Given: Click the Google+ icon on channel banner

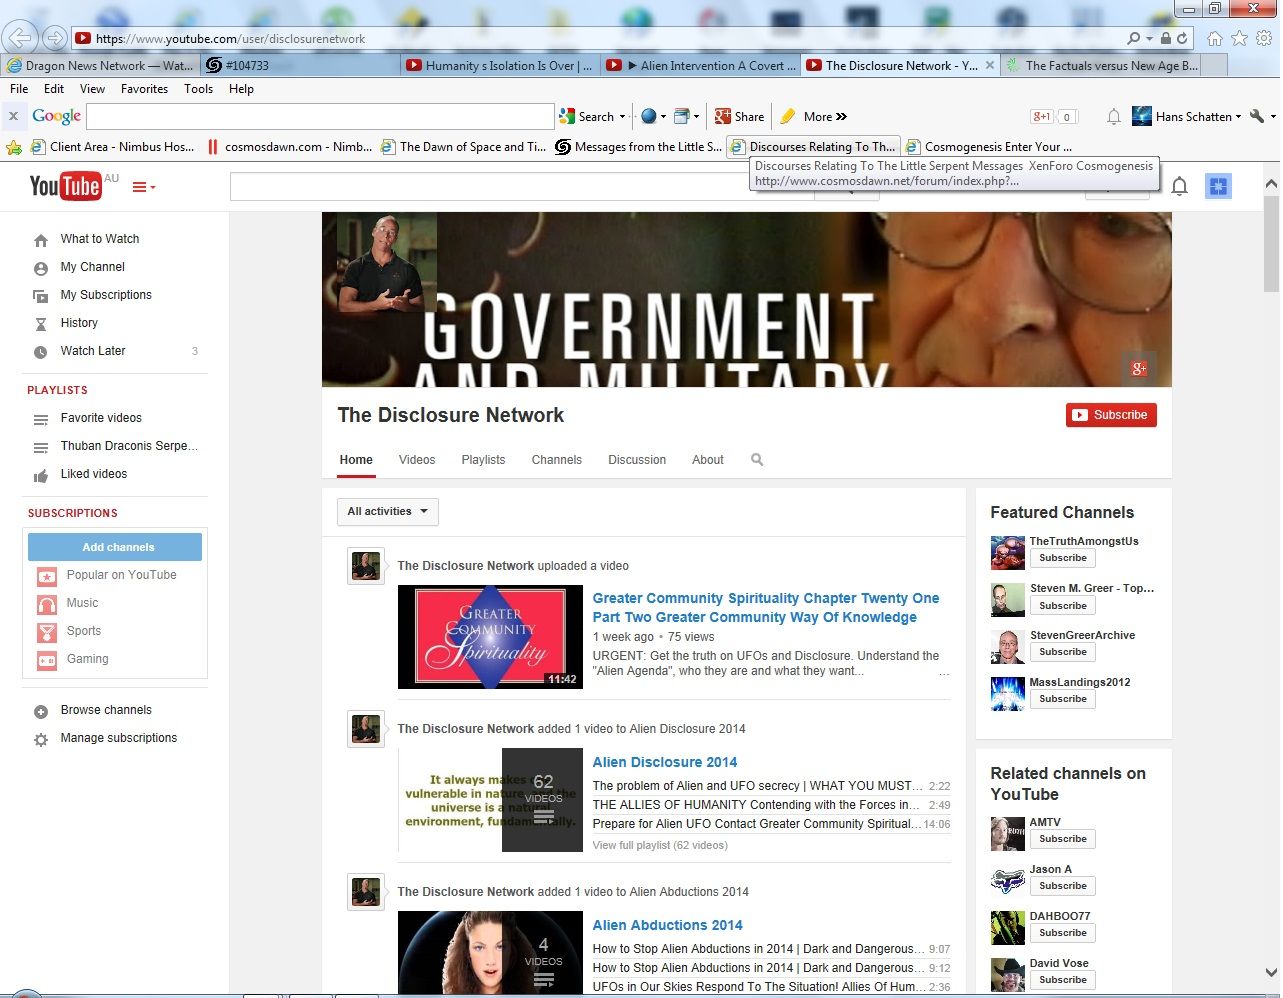Looking at the screenshot, I should click(x=1139, y=368).
